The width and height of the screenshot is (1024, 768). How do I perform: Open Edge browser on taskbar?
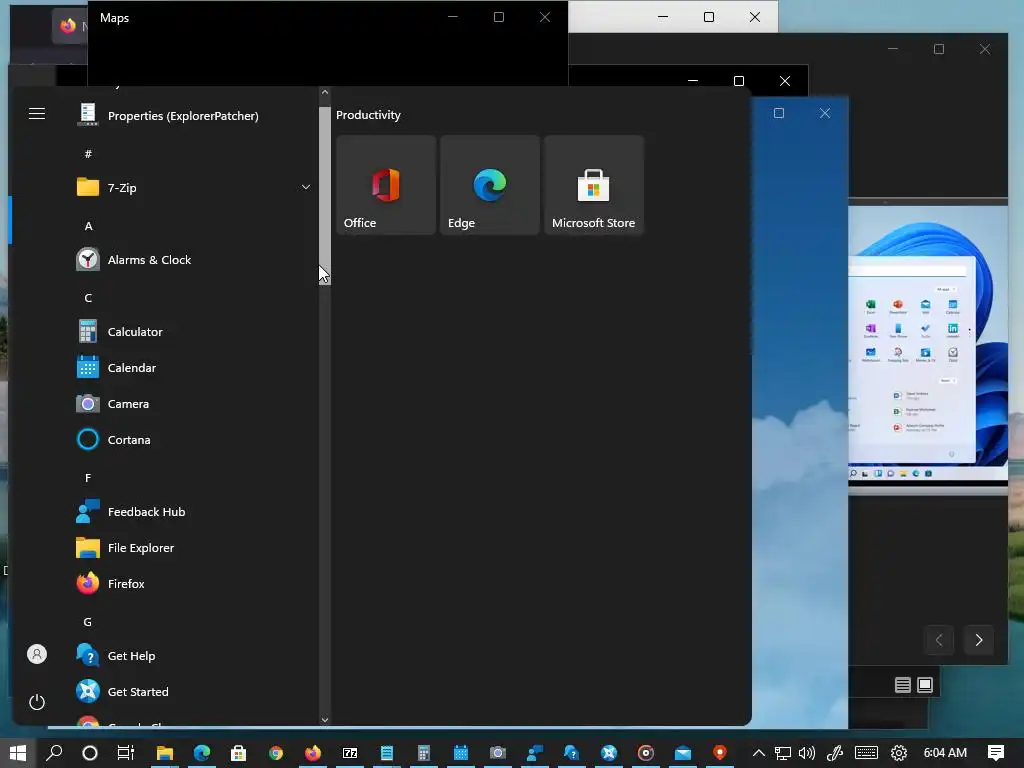pyautogui.click(x=202, y=753)
